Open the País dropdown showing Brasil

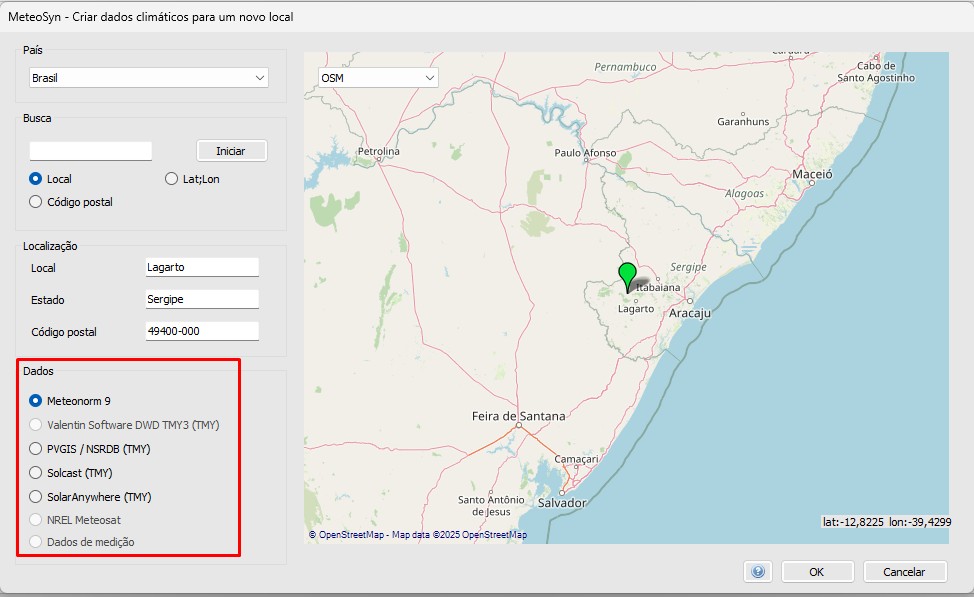point(149,78)
